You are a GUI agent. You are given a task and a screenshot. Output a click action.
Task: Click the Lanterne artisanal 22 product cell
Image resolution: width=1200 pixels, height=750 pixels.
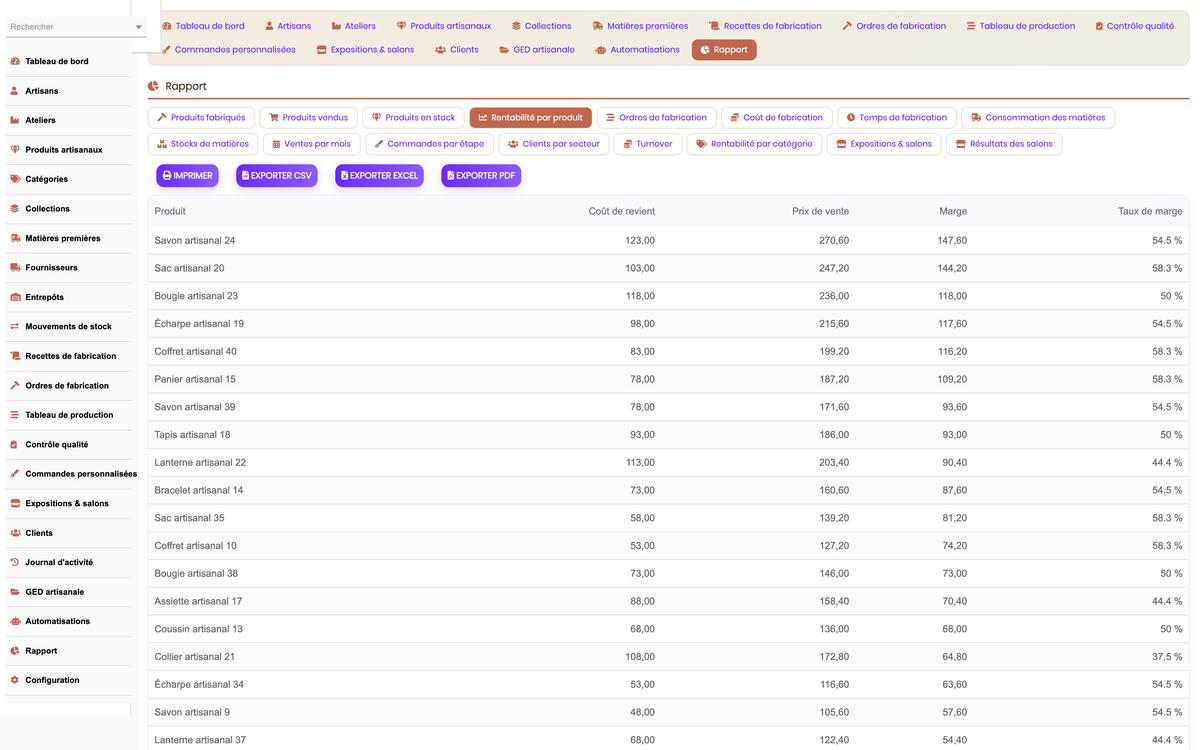click(x=200, y=463)
